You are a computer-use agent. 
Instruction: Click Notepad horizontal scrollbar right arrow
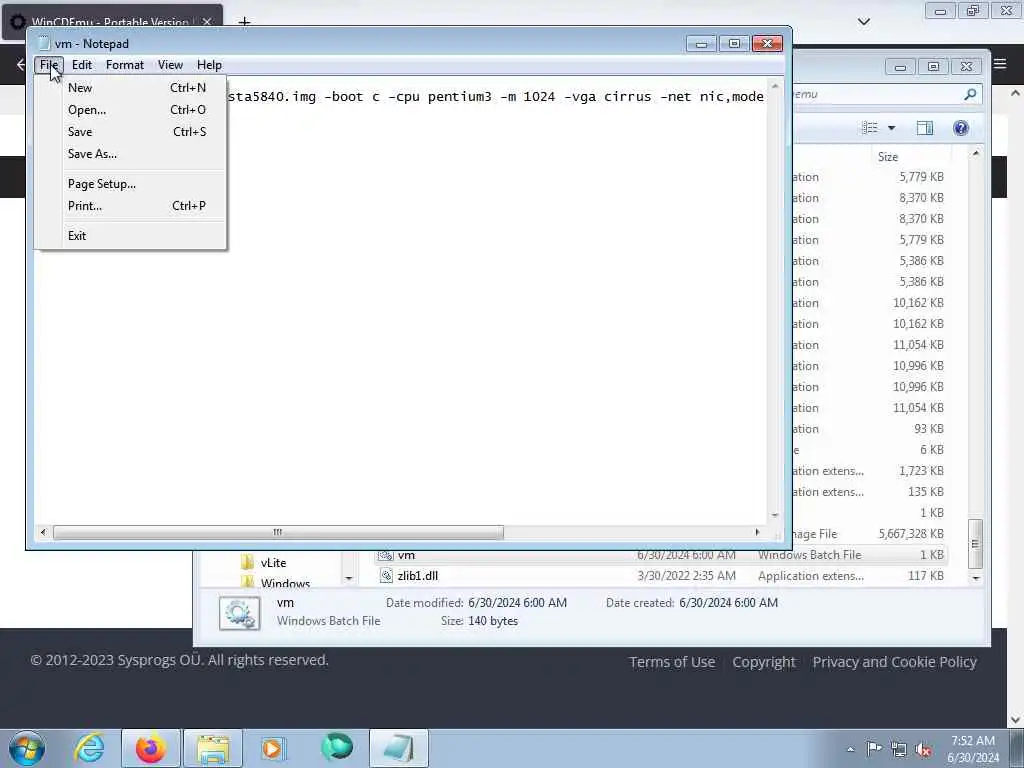pyautogui.click(x=758, y=532)
